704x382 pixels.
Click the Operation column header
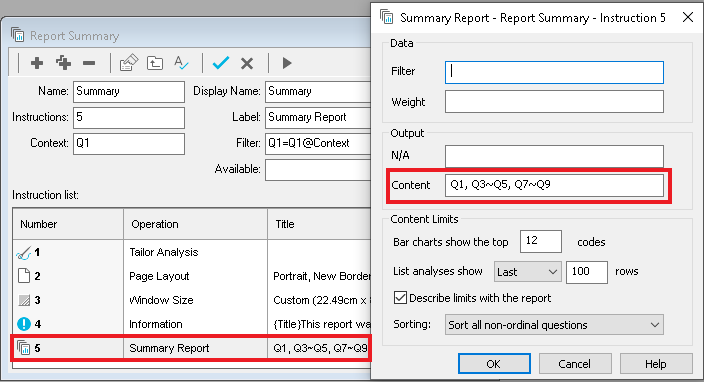click(x=195, y=224)
